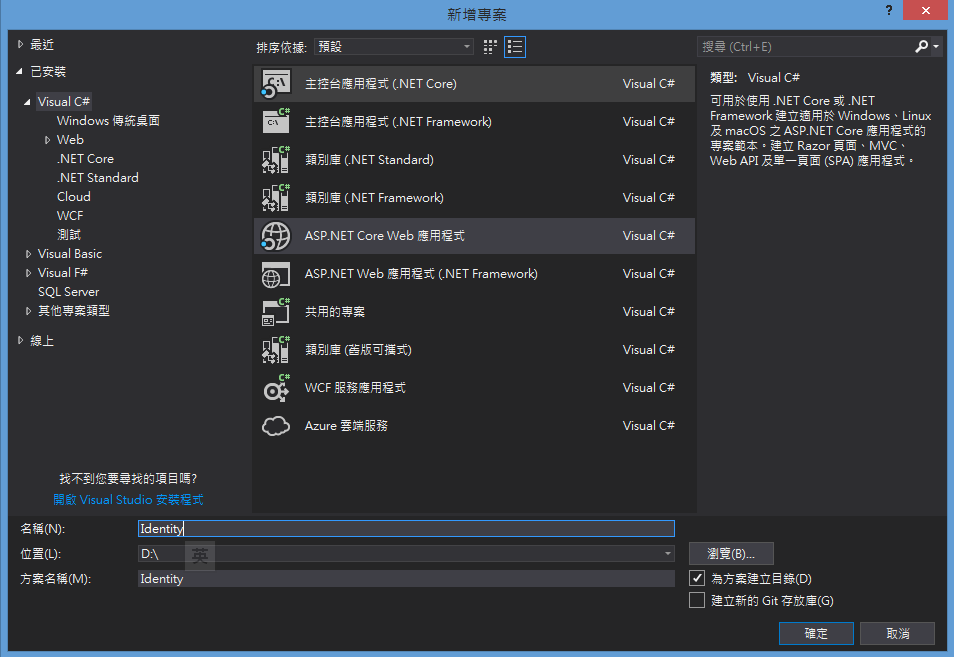Click the 類別庫 (.NET Standard) template icon
954x657 pixels.
[276, 159]
